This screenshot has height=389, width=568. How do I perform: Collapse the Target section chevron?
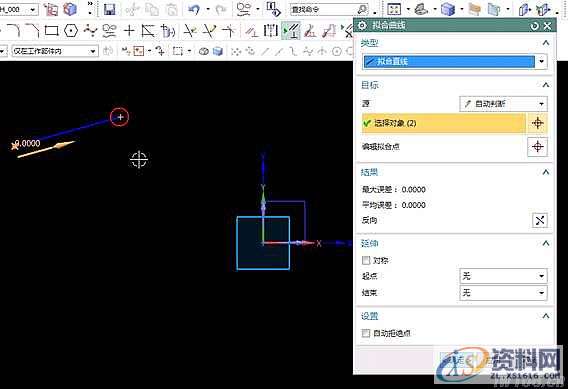coord(546,85)
